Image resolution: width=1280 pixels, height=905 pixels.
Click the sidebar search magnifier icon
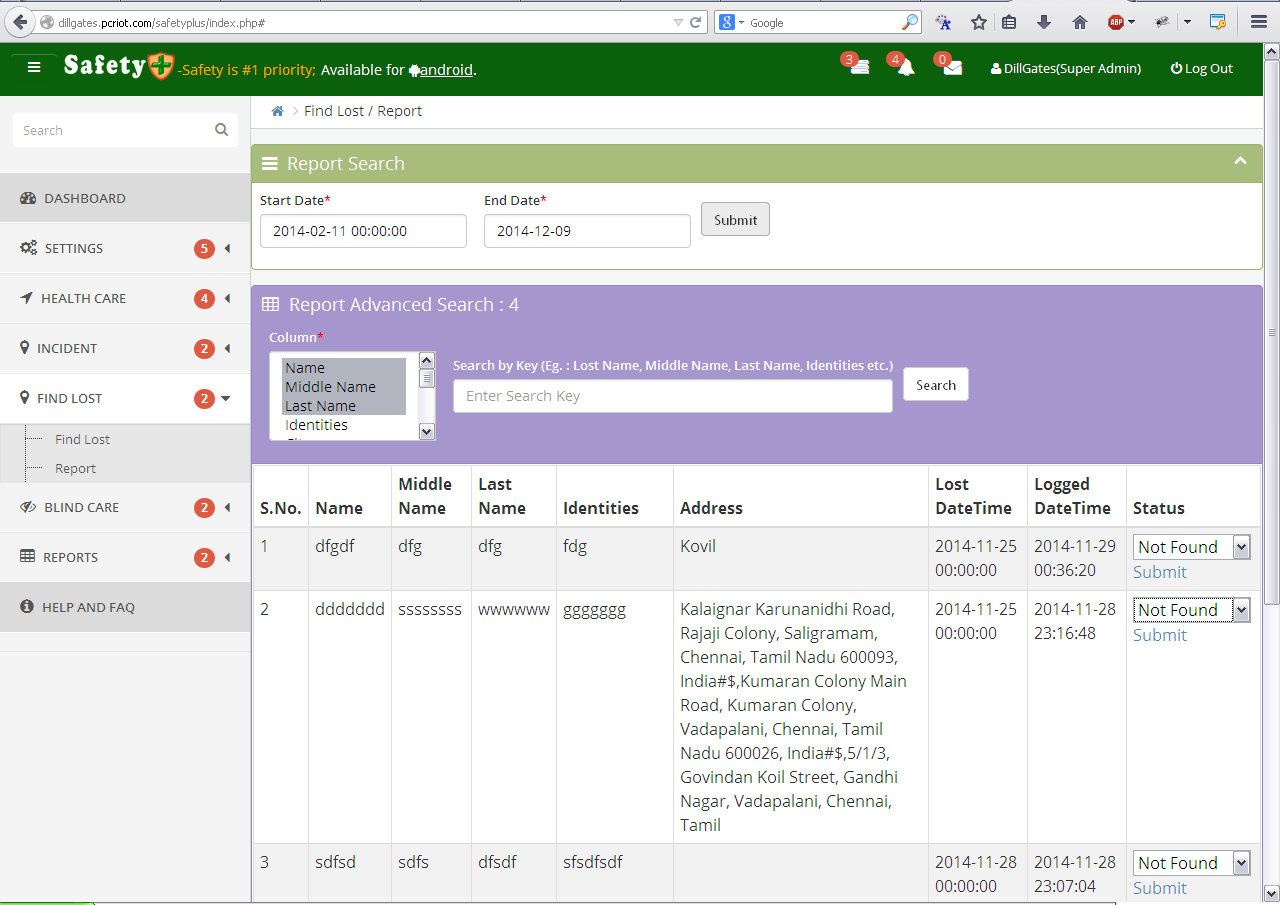pyautogui.click(x=221, y=130)
